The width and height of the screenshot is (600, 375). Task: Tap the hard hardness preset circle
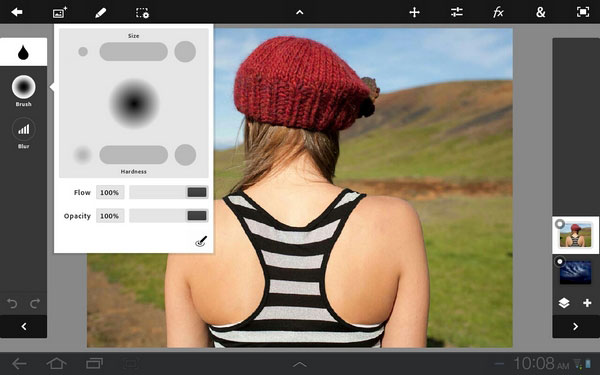click(x=185, y=155)
